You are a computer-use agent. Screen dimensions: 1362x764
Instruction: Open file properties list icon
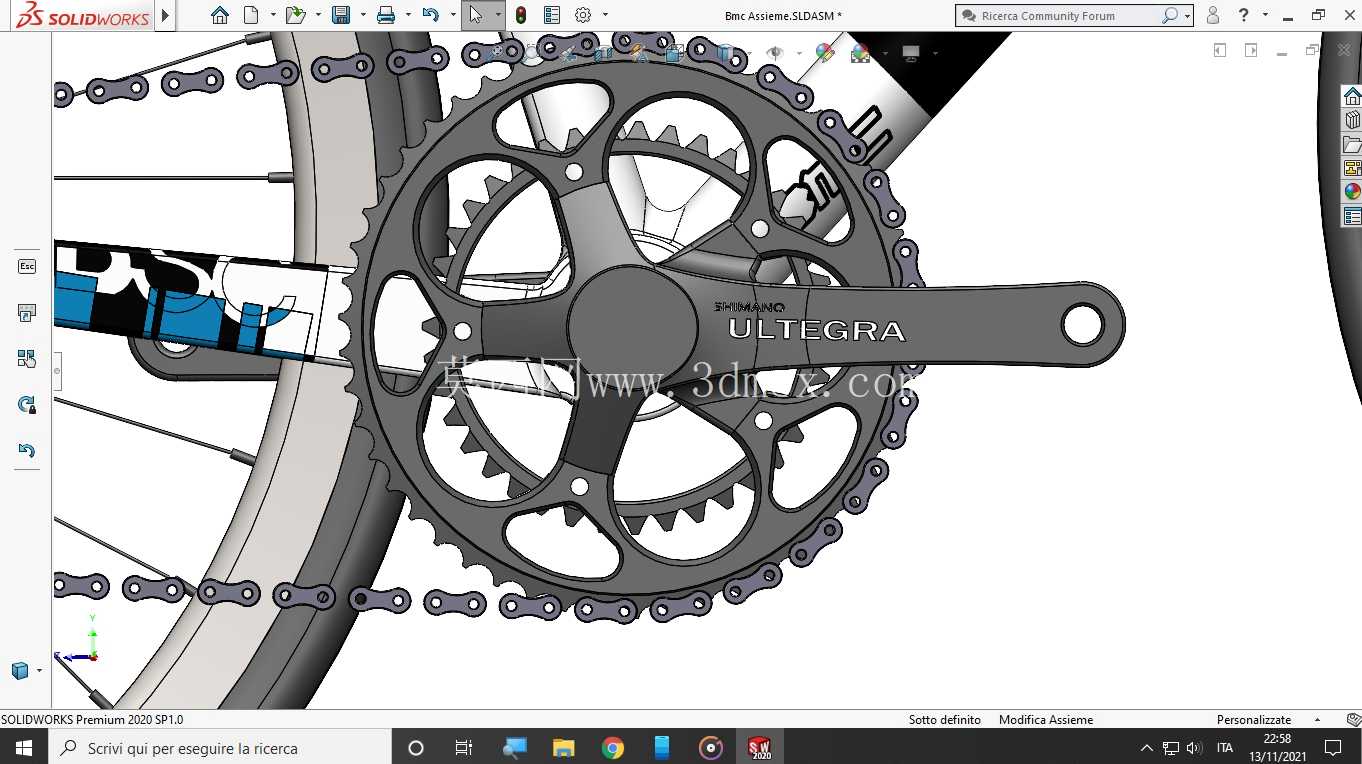552,15
